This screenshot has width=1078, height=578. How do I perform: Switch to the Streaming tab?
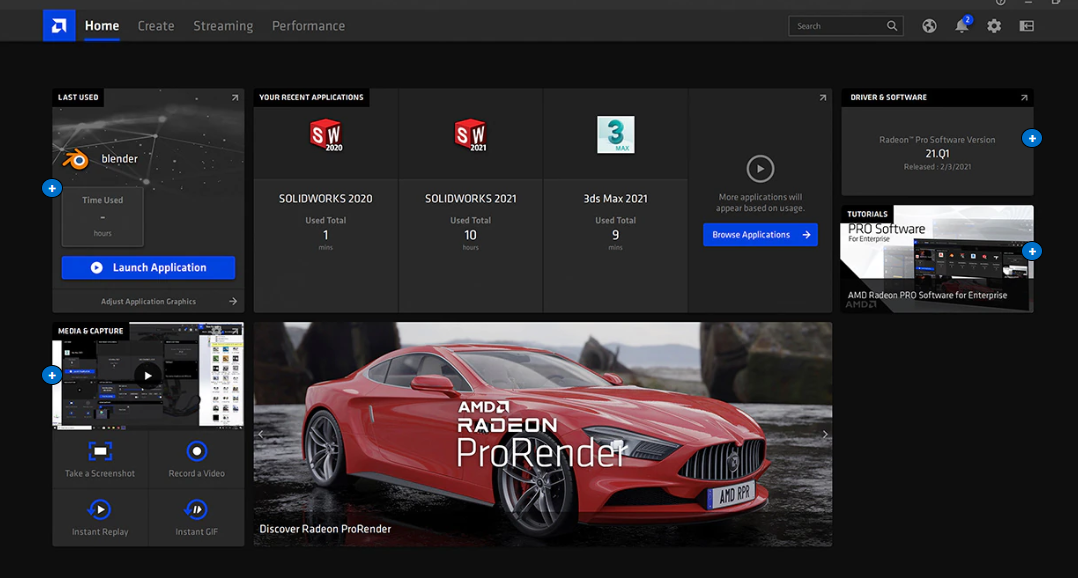point(223,26)
